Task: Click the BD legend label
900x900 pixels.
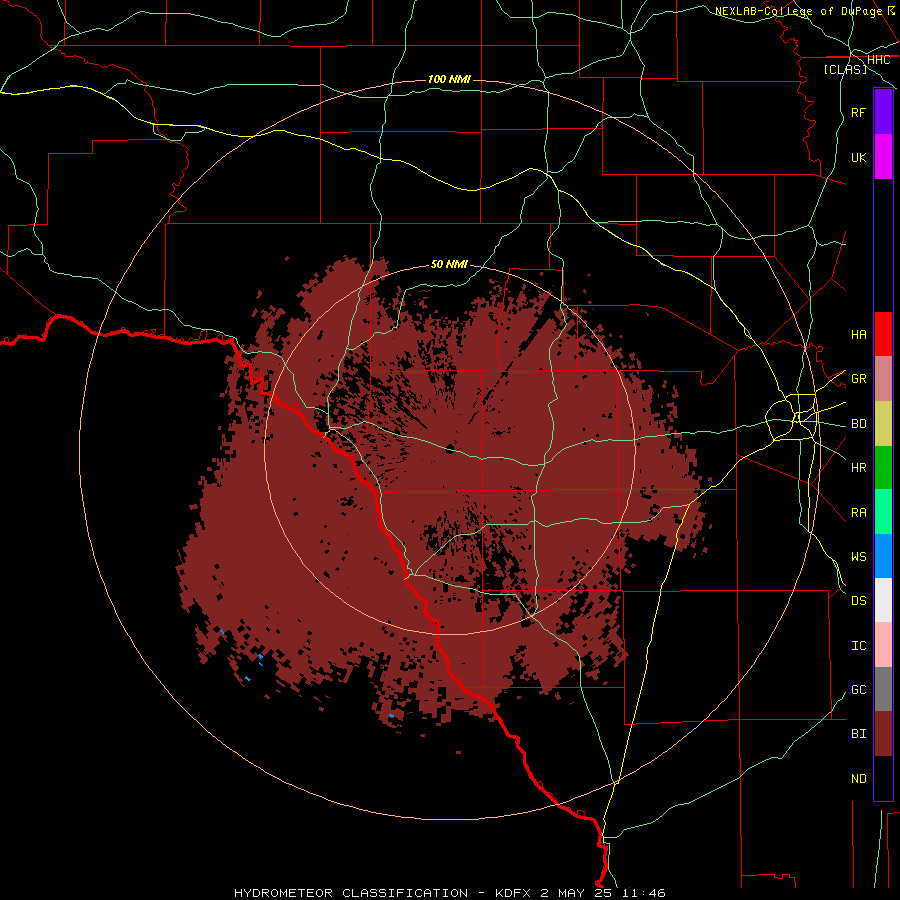Action: click(859, 424)
